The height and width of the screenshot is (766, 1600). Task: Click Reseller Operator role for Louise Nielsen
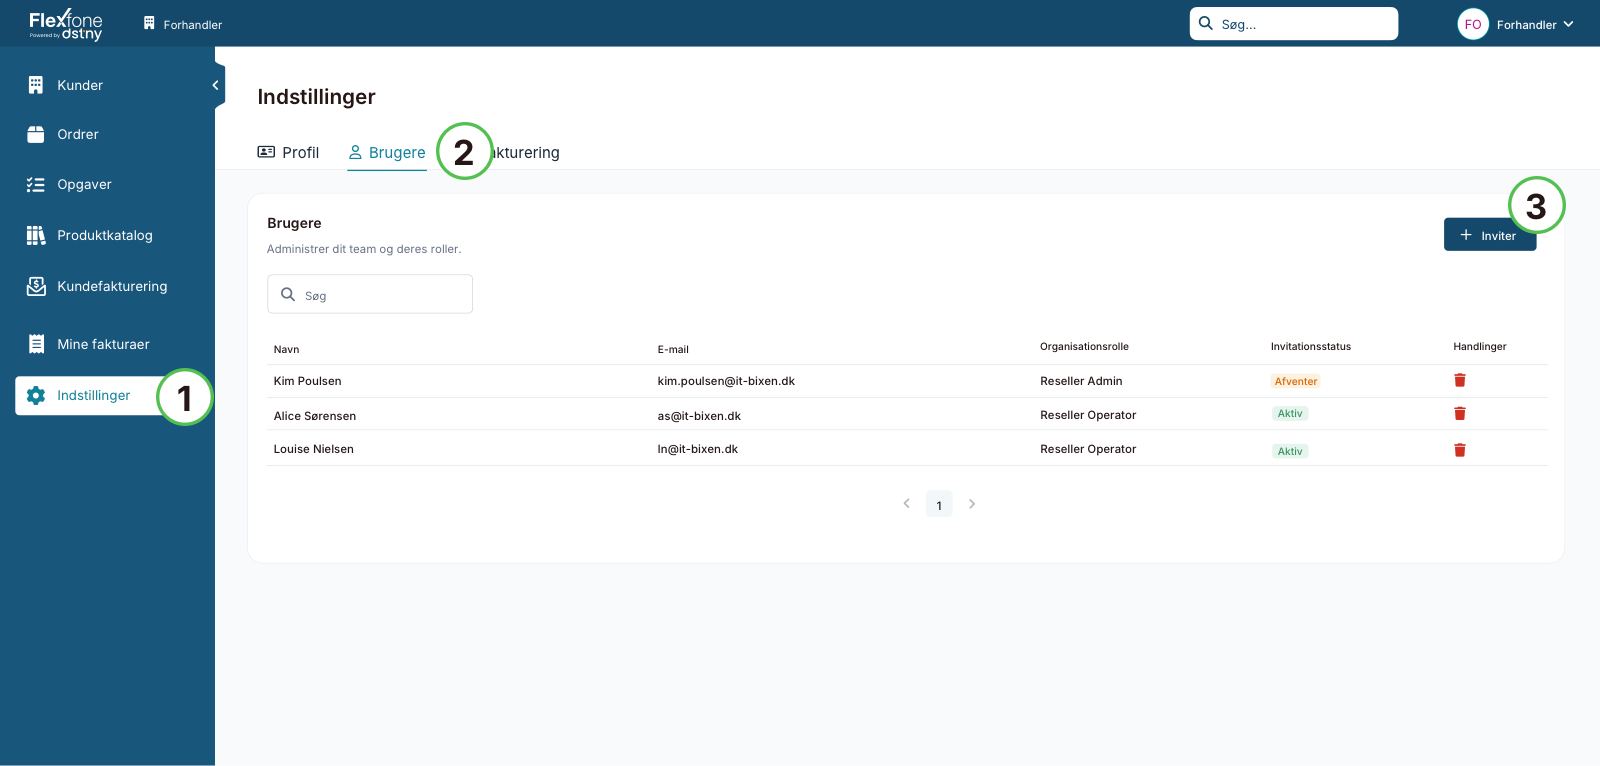coord(1088,449)
